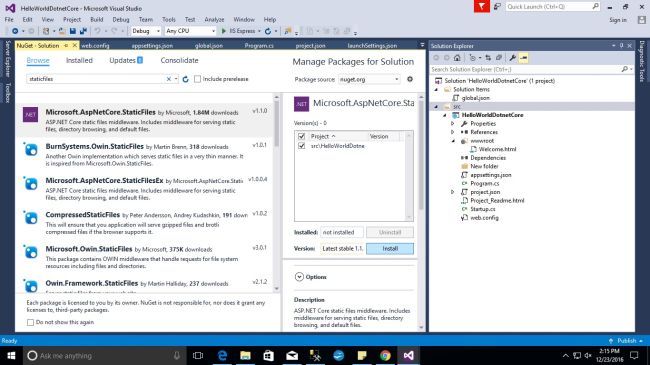Toggle Include prerelease checkbox
The height and width of the screenshot is (365, 650).
click(198, 79)
